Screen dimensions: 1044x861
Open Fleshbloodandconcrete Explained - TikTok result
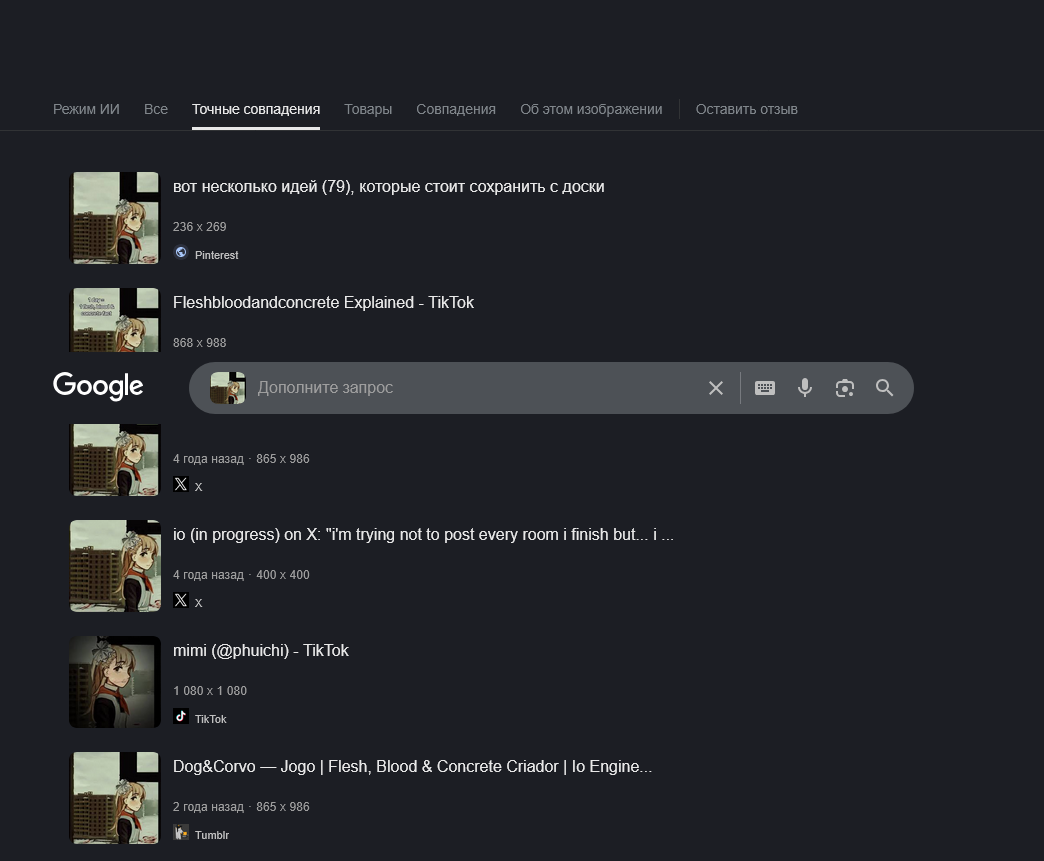click(323, 302)
